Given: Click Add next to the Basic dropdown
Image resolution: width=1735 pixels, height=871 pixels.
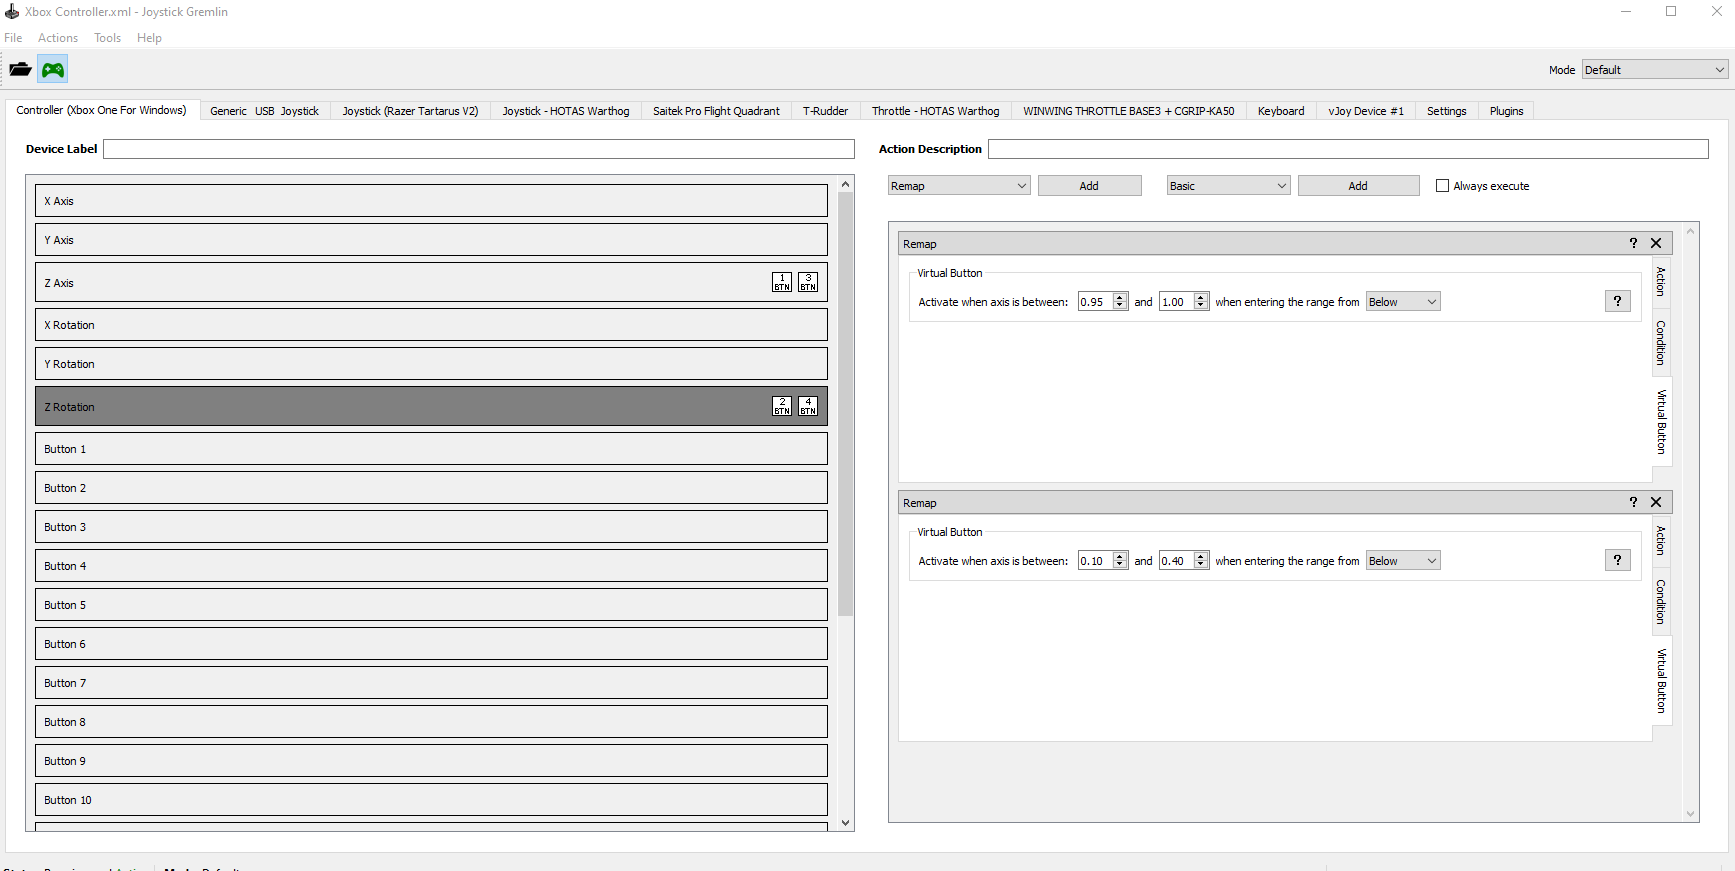Looking at the screenshot, I should pyautogui.click(x=1358, y=186).
